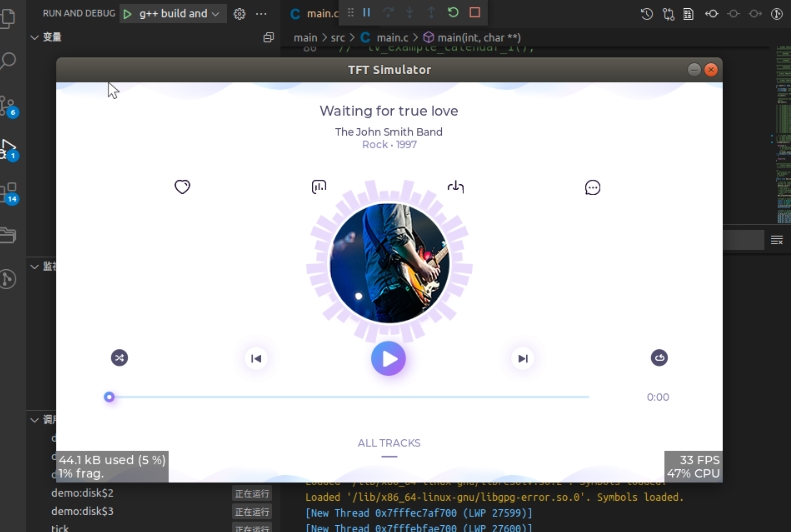Click Step Into in the debug toolbar

410,13
